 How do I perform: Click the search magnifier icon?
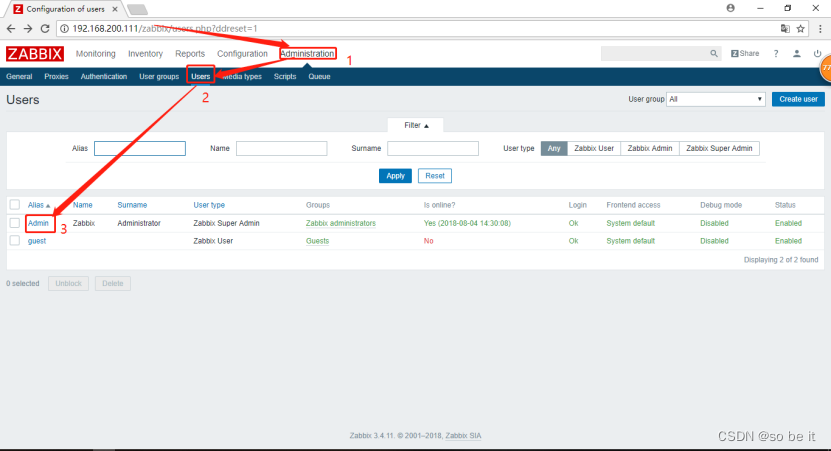pyautogui.click(x=714, y=54)
